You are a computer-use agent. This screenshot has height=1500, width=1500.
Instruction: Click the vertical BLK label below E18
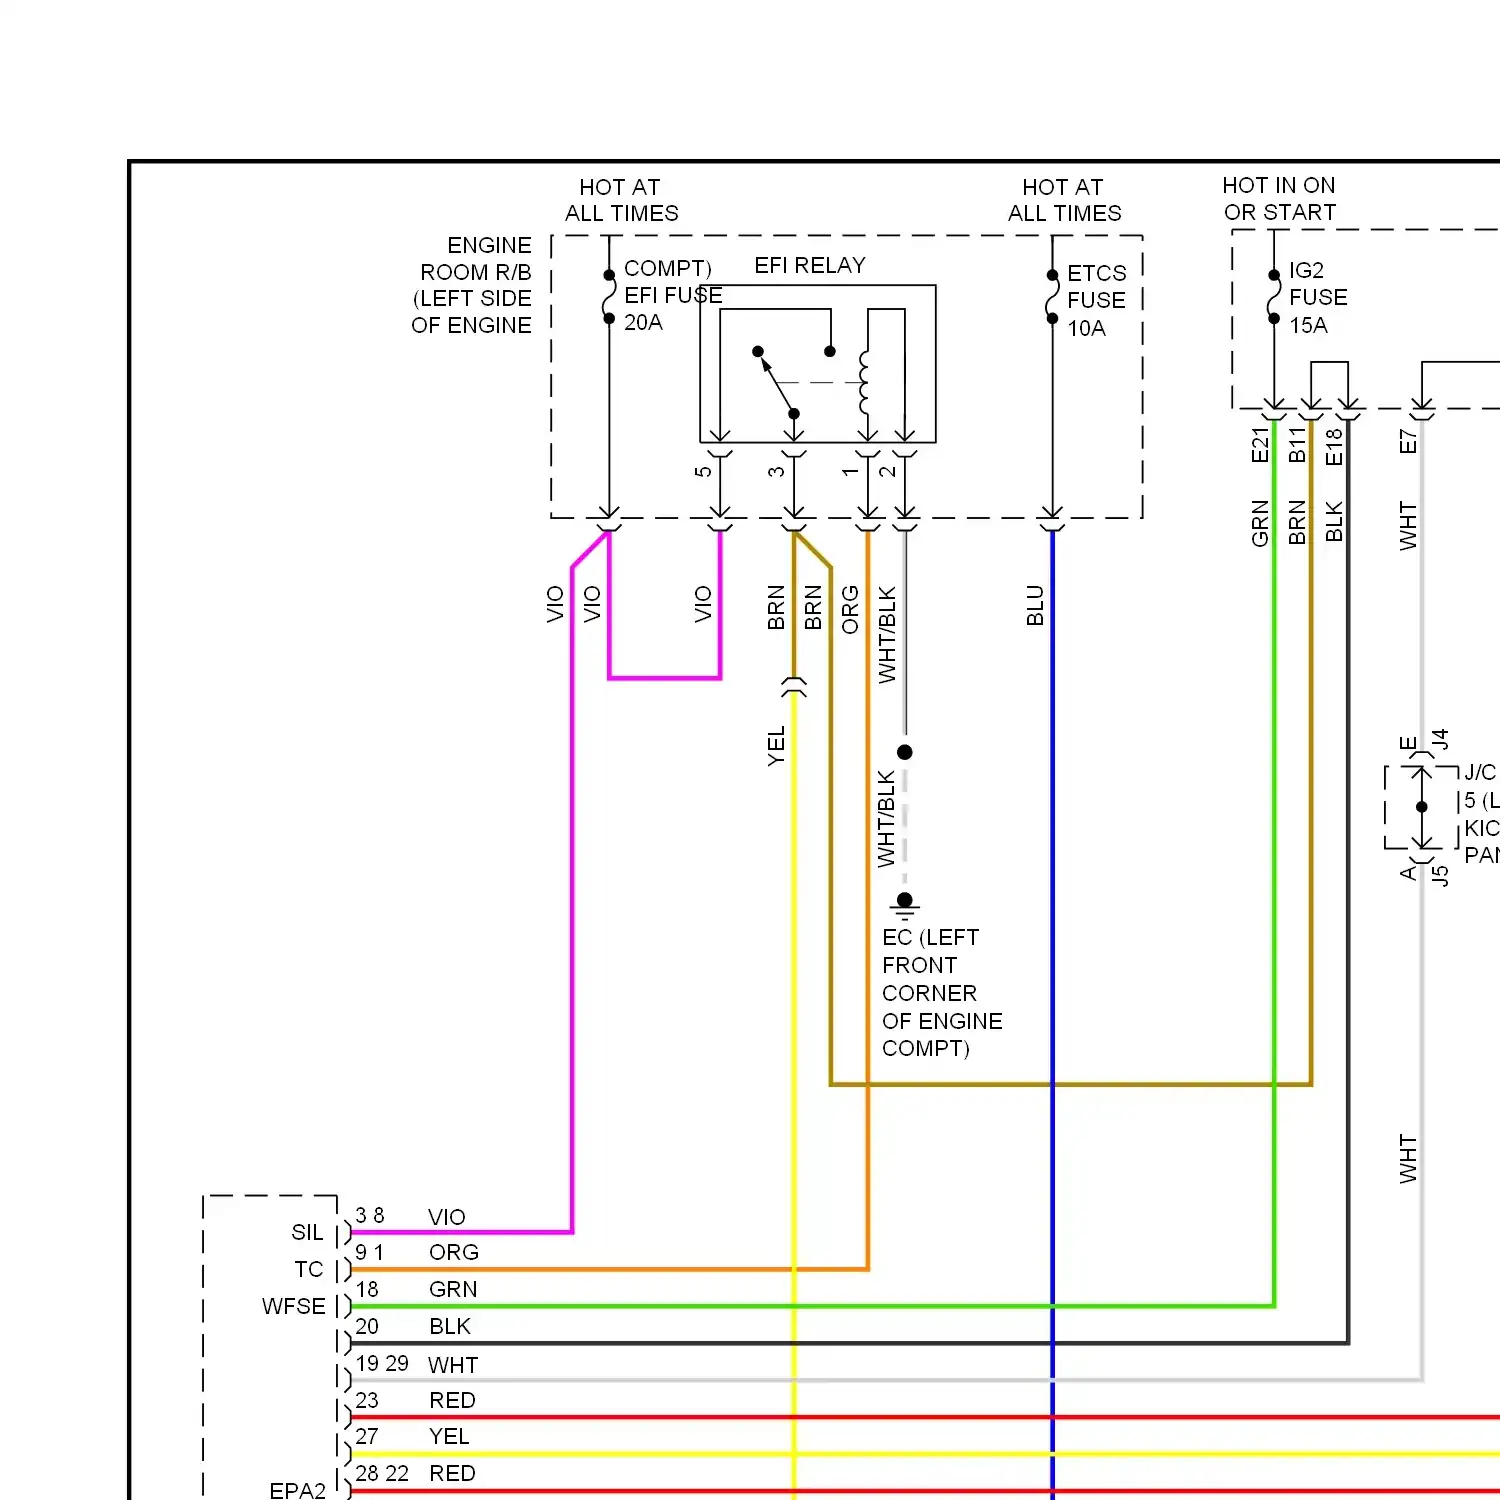pyautogui.click(x=1334, y=522)
